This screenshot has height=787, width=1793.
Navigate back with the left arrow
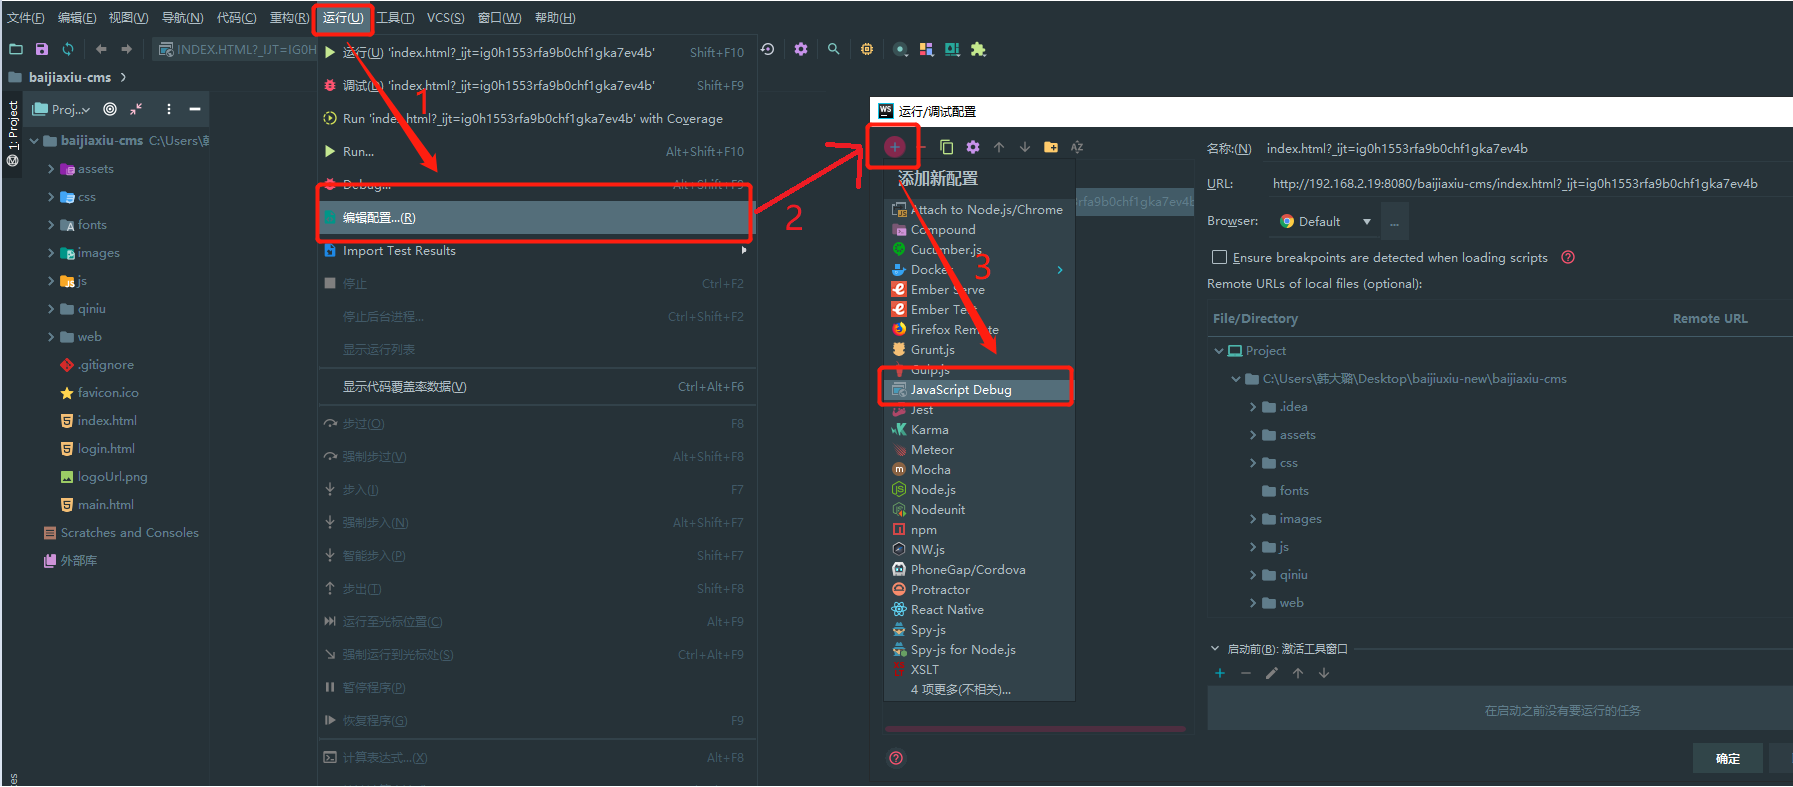click(x=101, y=49)
